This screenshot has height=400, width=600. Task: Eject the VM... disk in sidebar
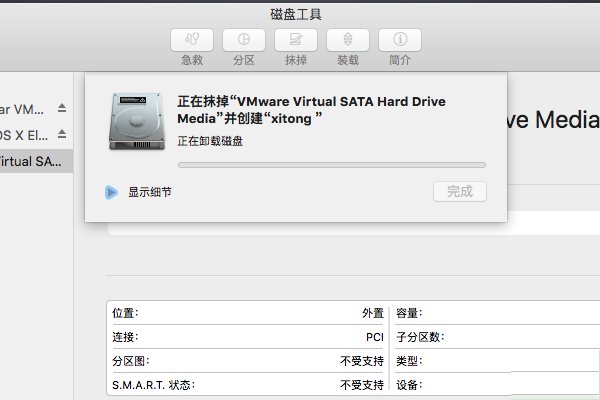tap(62, 108)
